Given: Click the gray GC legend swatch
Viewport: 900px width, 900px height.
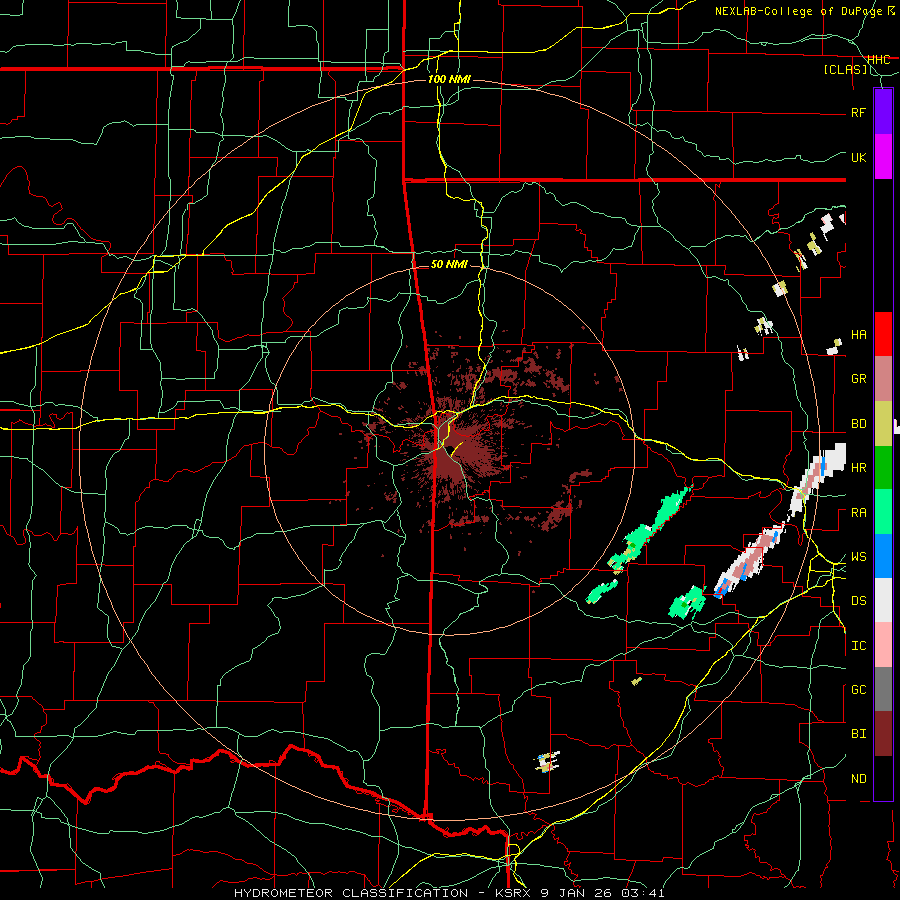Looking at the screenshot, I should (883, 689).
